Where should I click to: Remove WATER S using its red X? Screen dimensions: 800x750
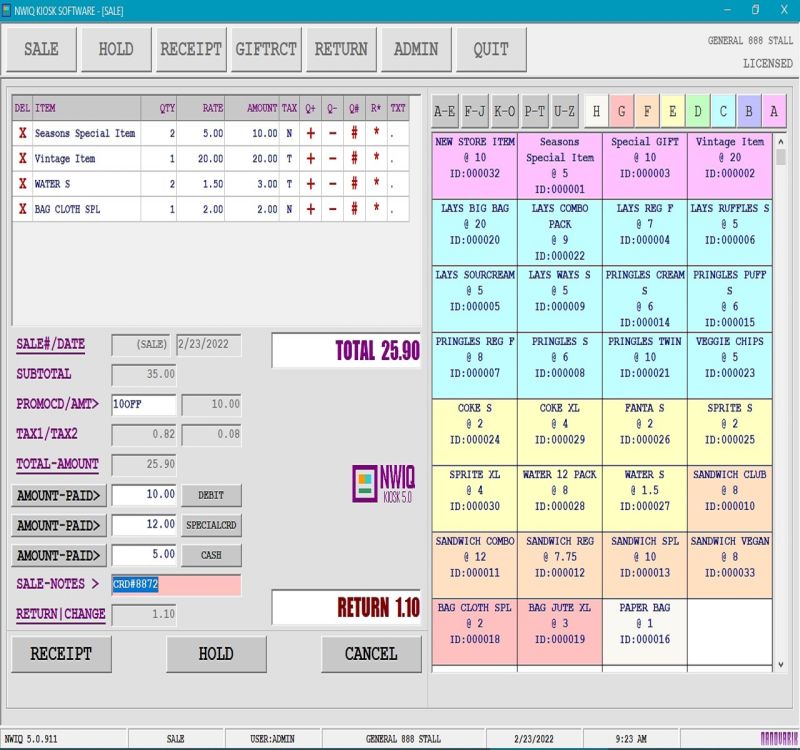click(x=22, y=184)
